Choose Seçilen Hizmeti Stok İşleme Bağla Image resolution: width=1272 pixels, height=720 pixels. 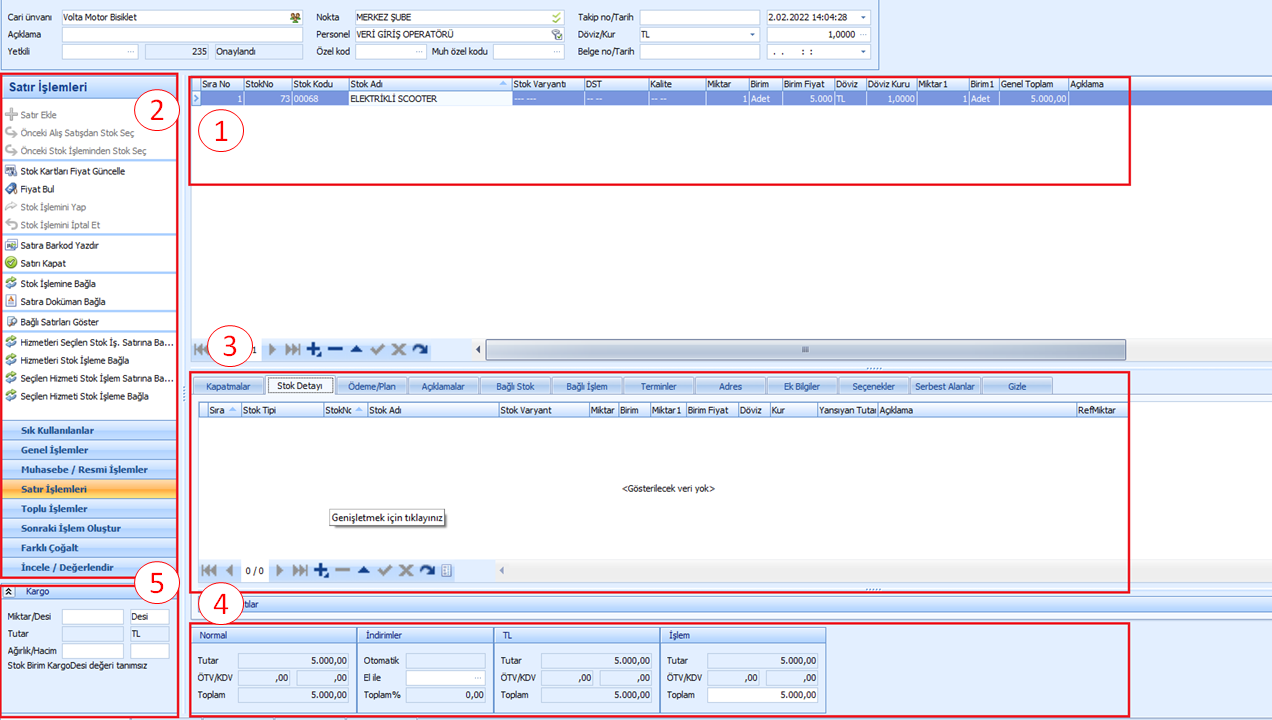click(84, 396)
